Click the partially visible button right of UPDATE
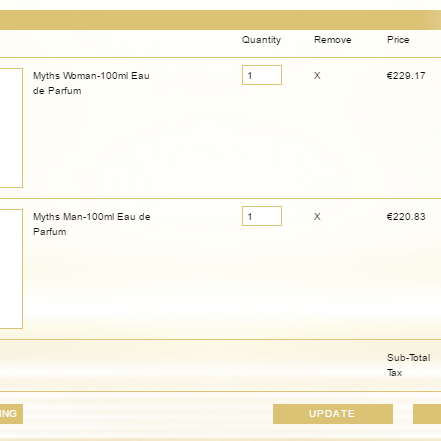Viewport: 441px width, 441px height. click(427, 414)
